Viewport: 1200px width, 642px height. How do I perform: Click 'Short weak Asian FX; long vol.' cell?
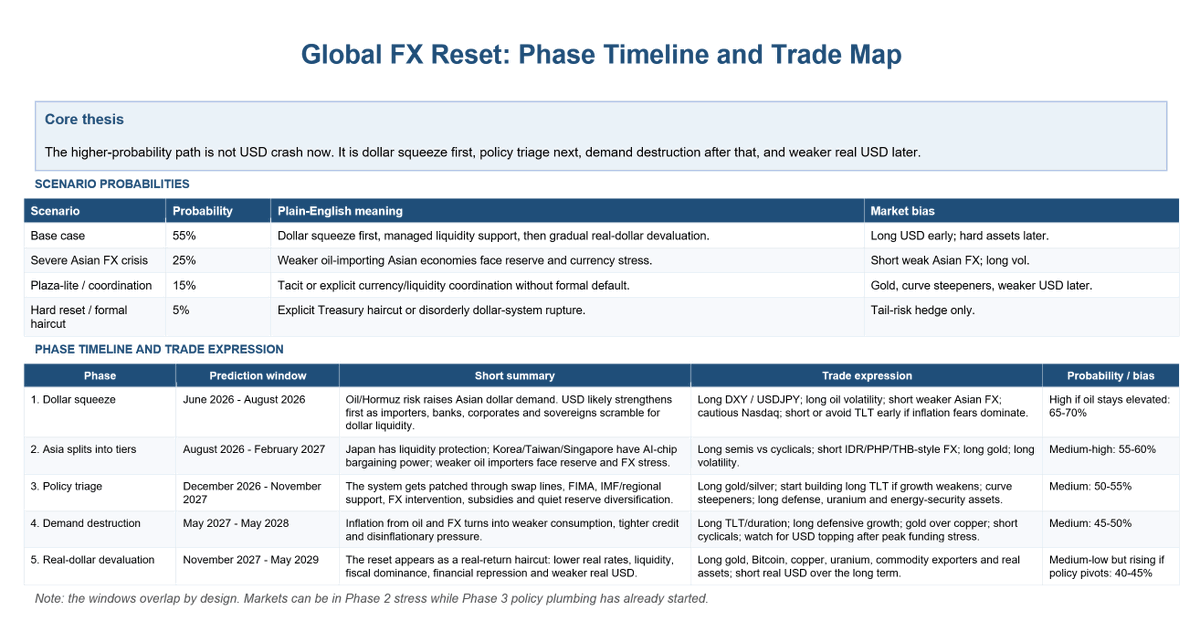[x=1021, y=260]
